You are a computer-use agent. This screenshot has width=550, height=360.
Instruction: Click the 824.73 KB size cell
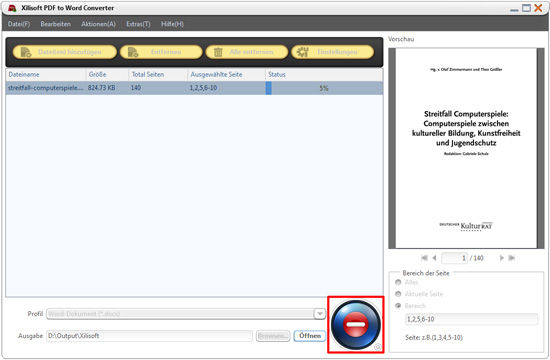(x=101, y=88)
